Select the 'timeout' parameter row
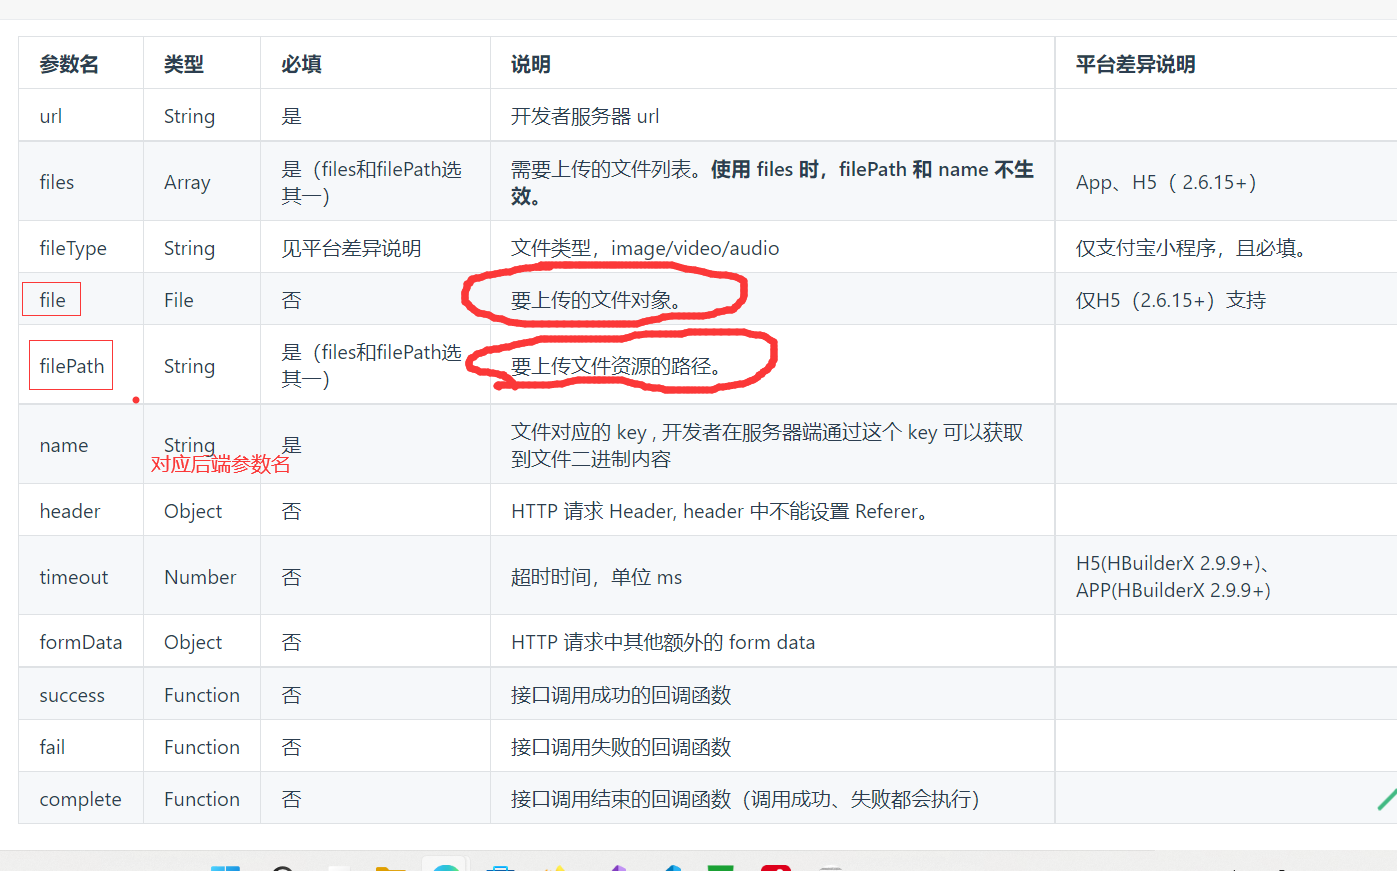 point(74,577)
